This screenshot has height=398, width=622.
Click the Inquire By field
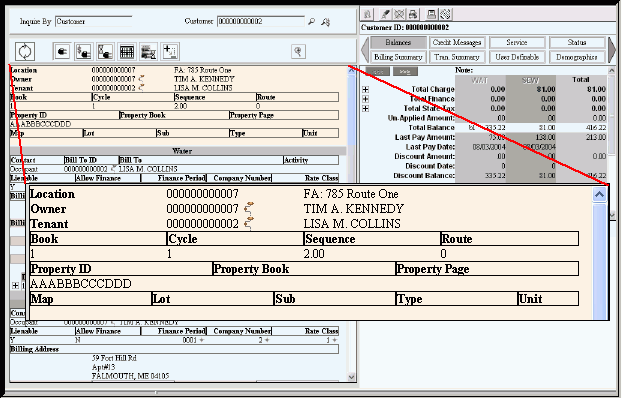(x=94, y=21)
